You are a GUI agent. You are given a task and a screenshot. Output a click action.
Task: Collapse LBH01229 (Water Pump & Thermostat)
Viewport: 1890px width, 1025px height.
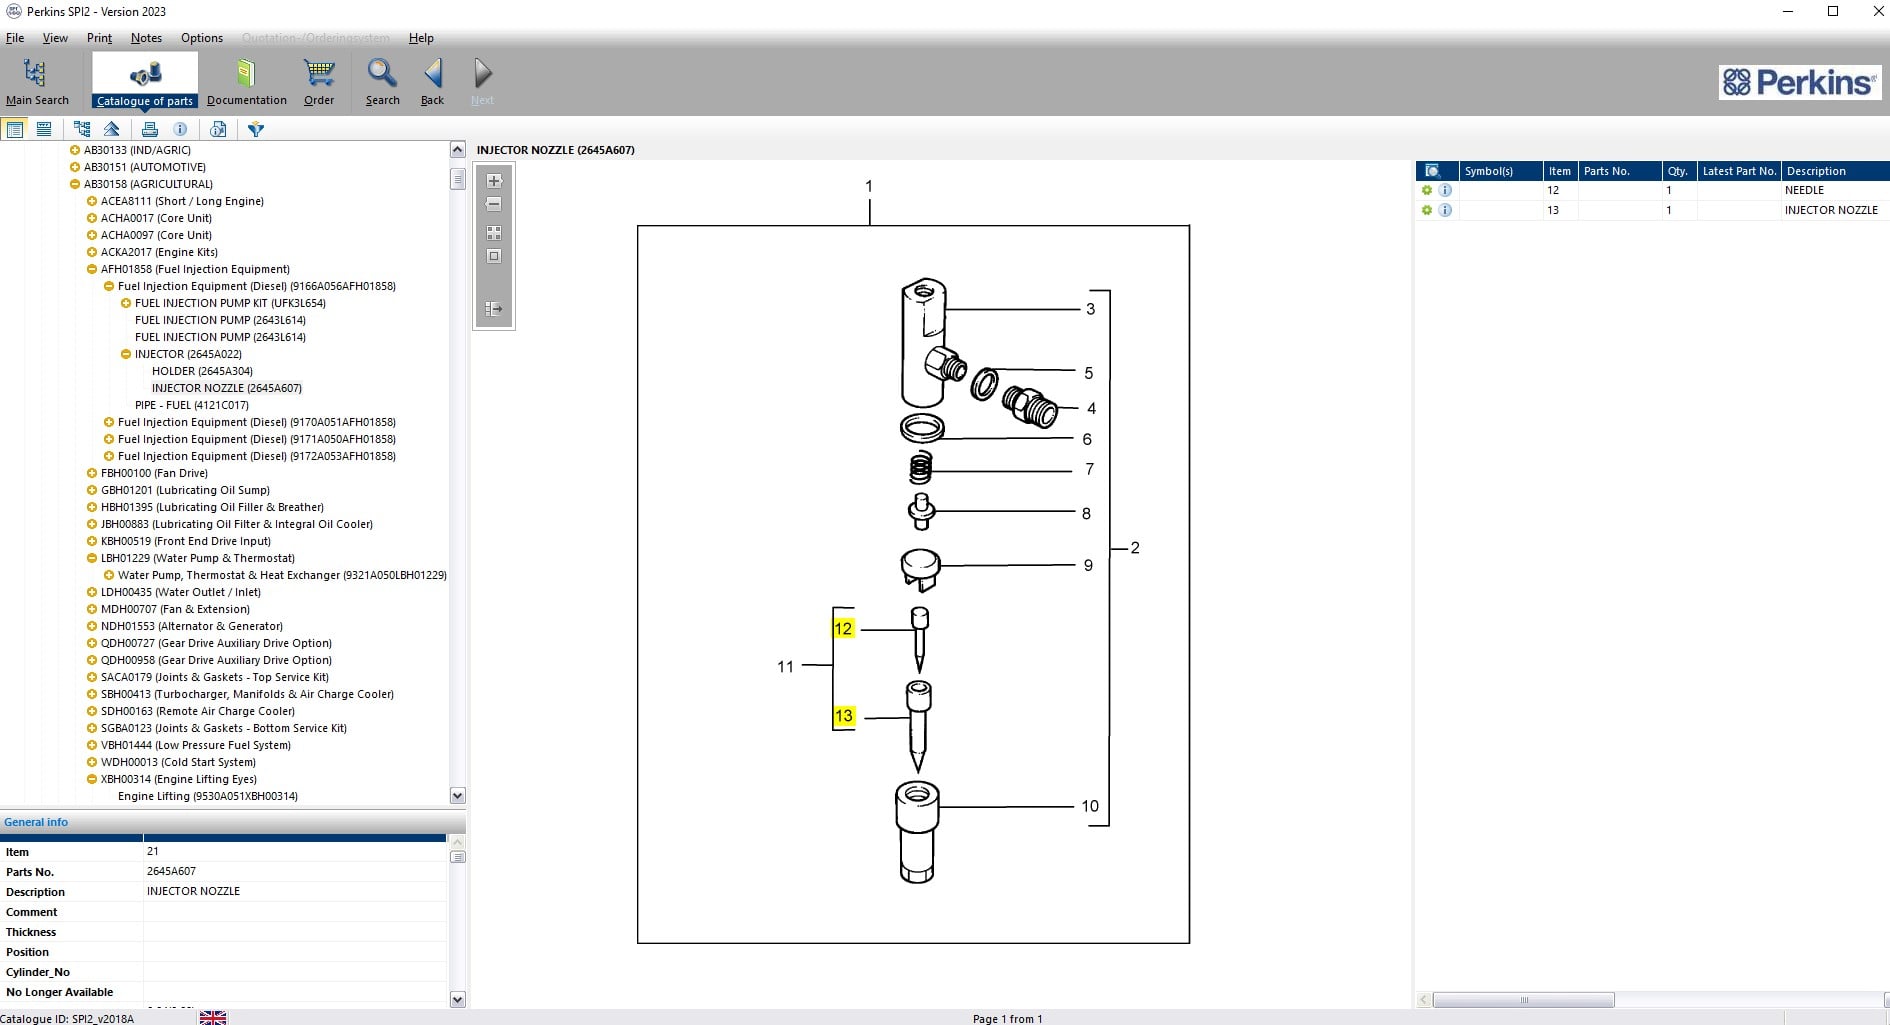pos(92,558)
